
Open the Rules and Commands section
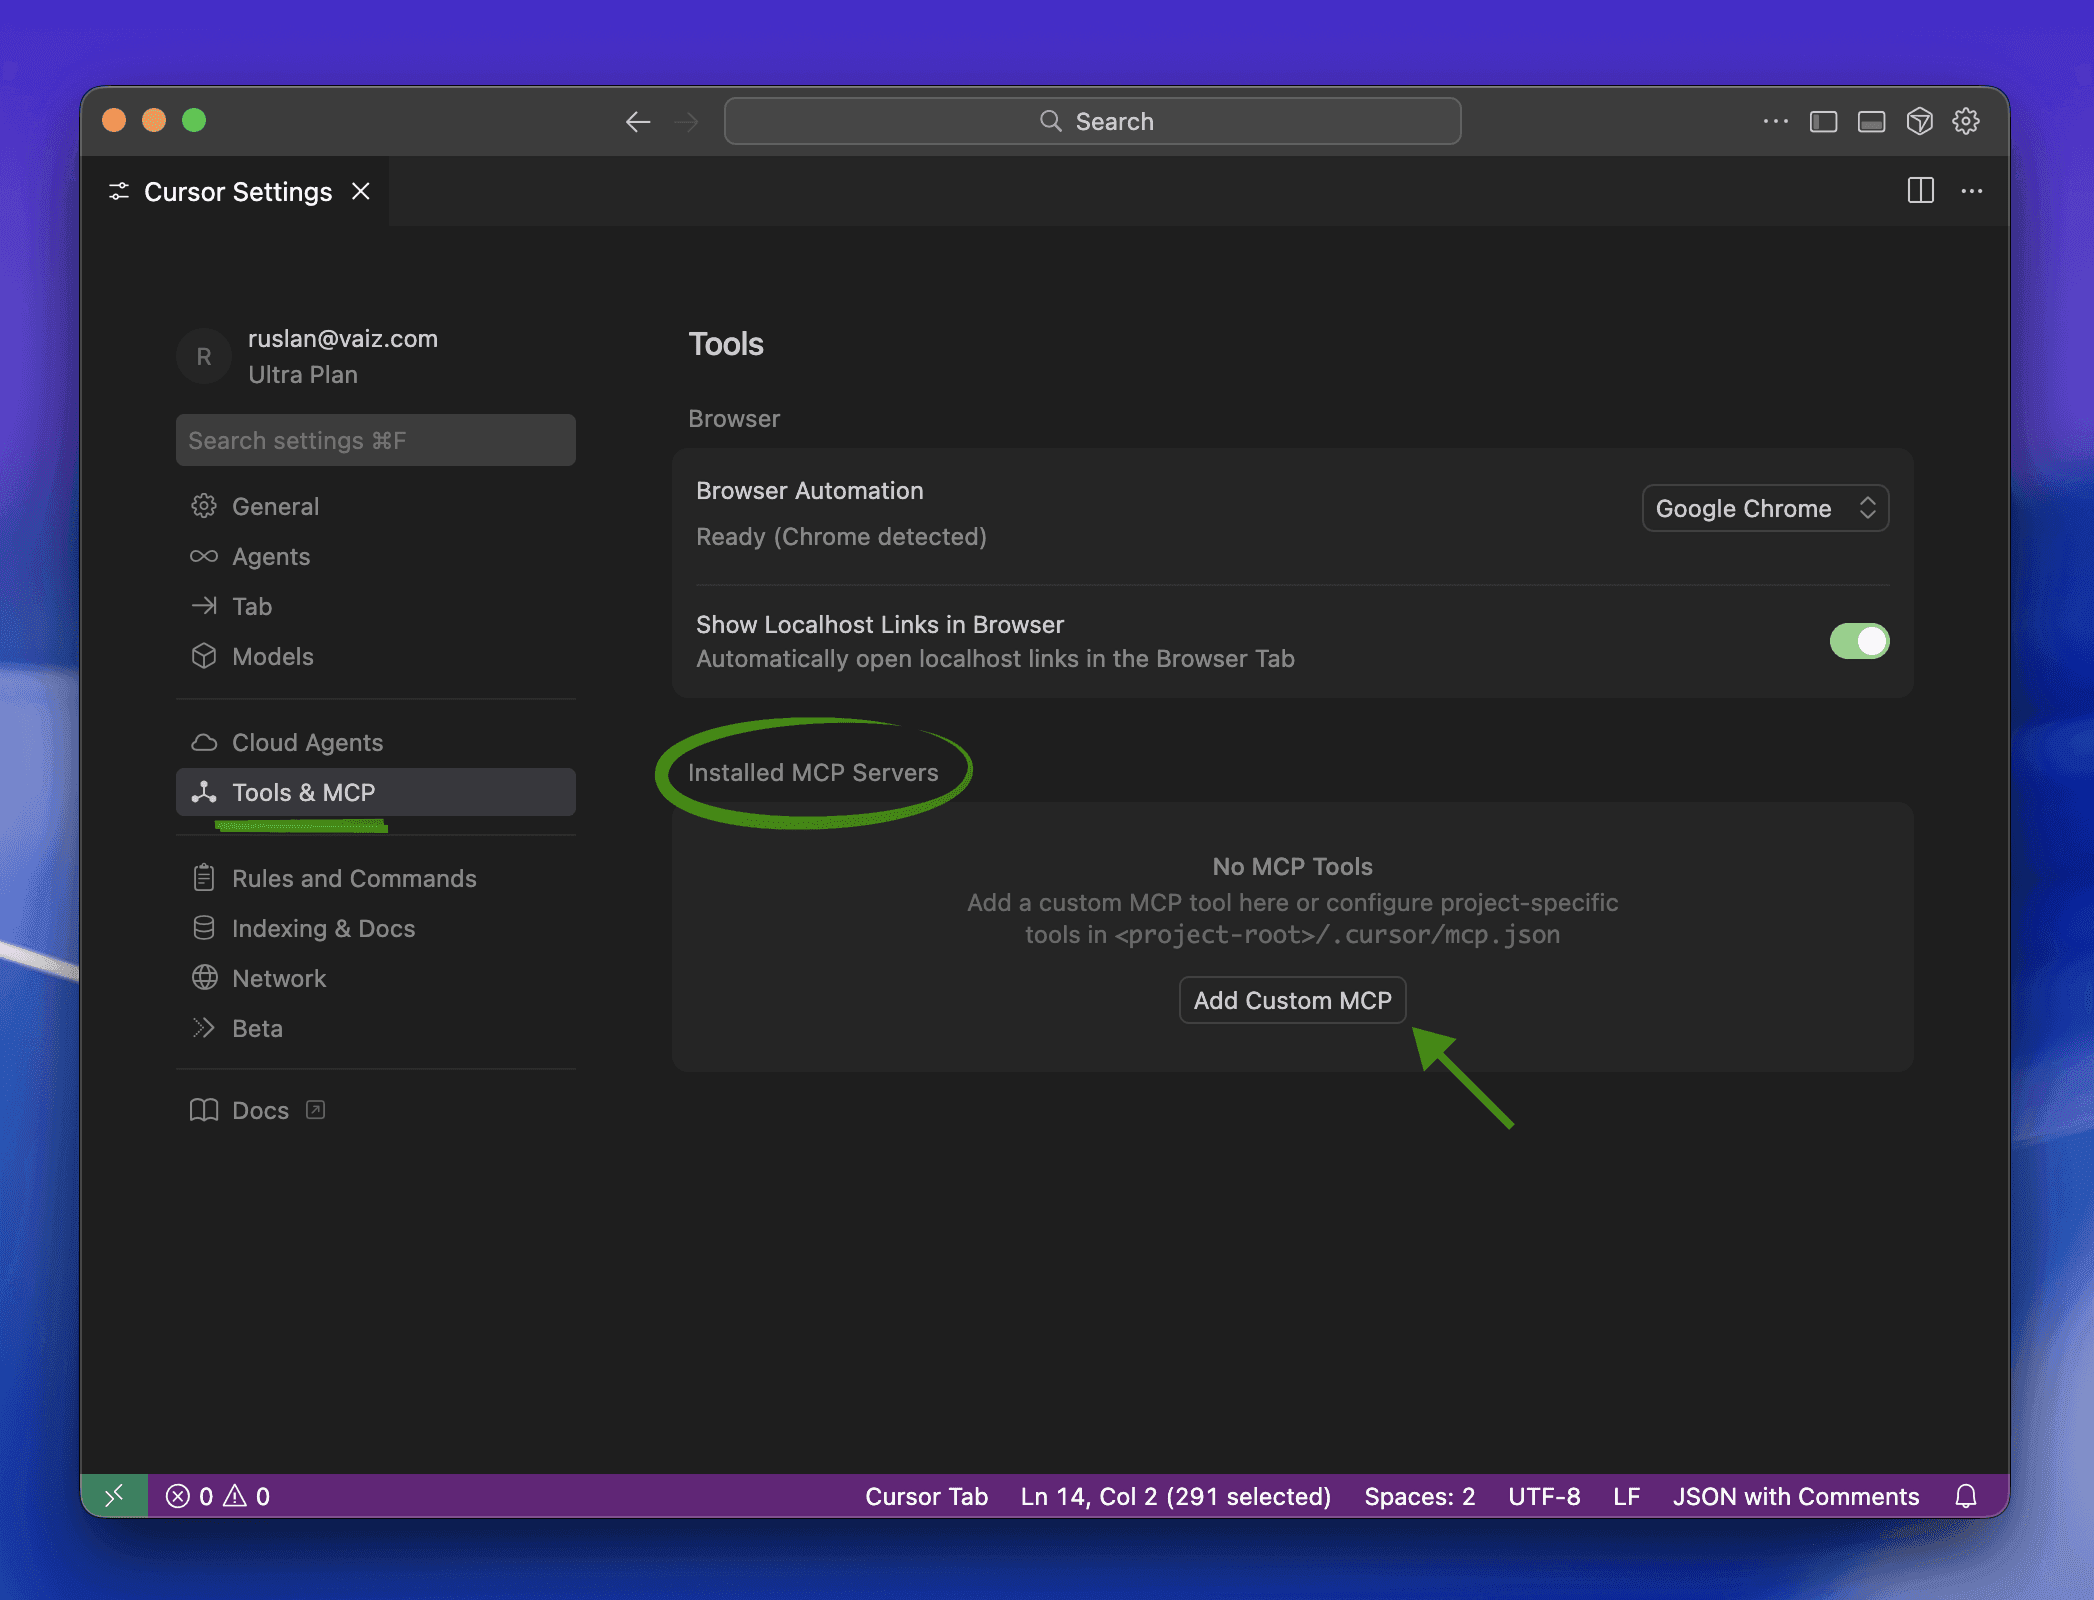coord(354,878)
